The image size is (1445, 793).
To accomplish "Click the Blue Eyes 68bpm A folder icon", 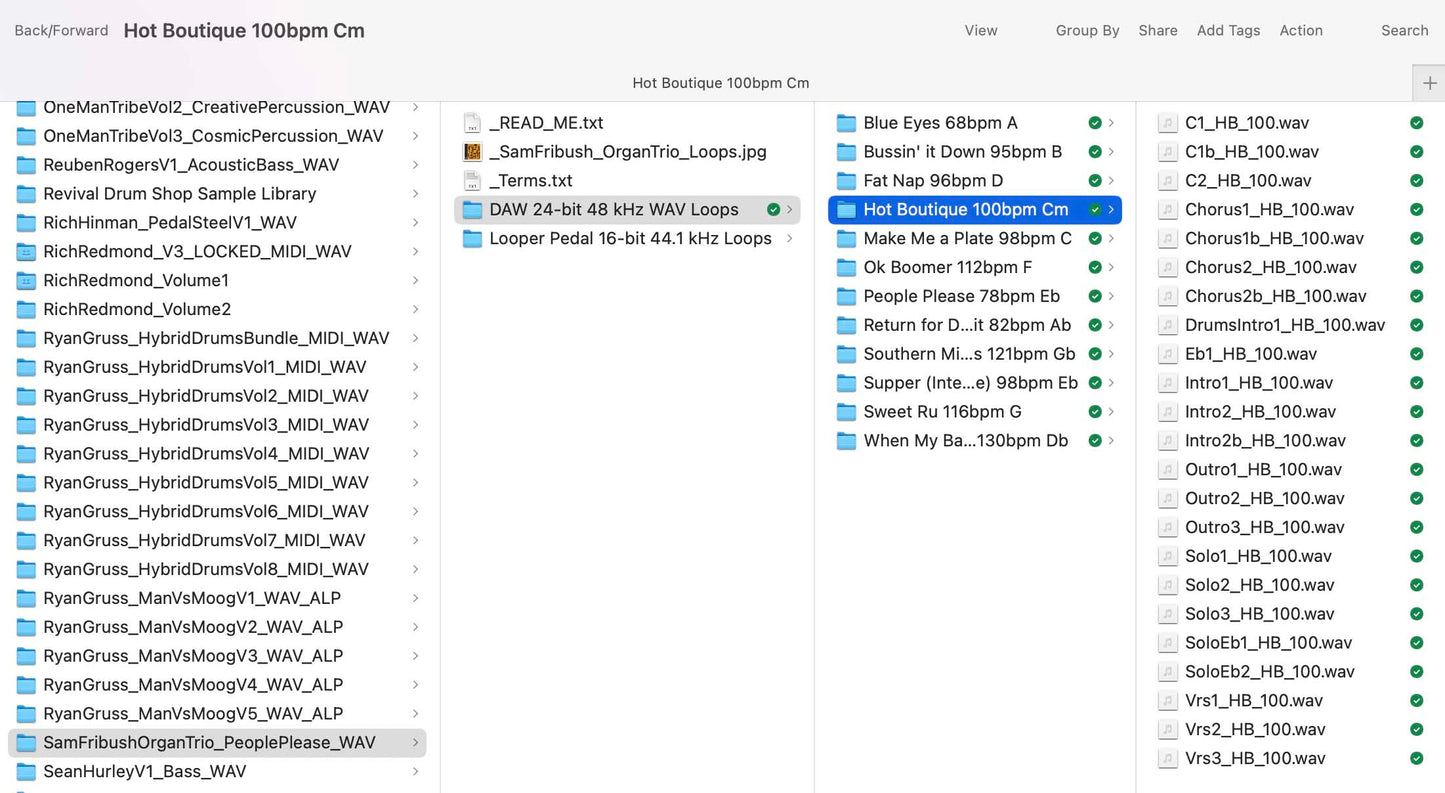I will coord(847,123).
